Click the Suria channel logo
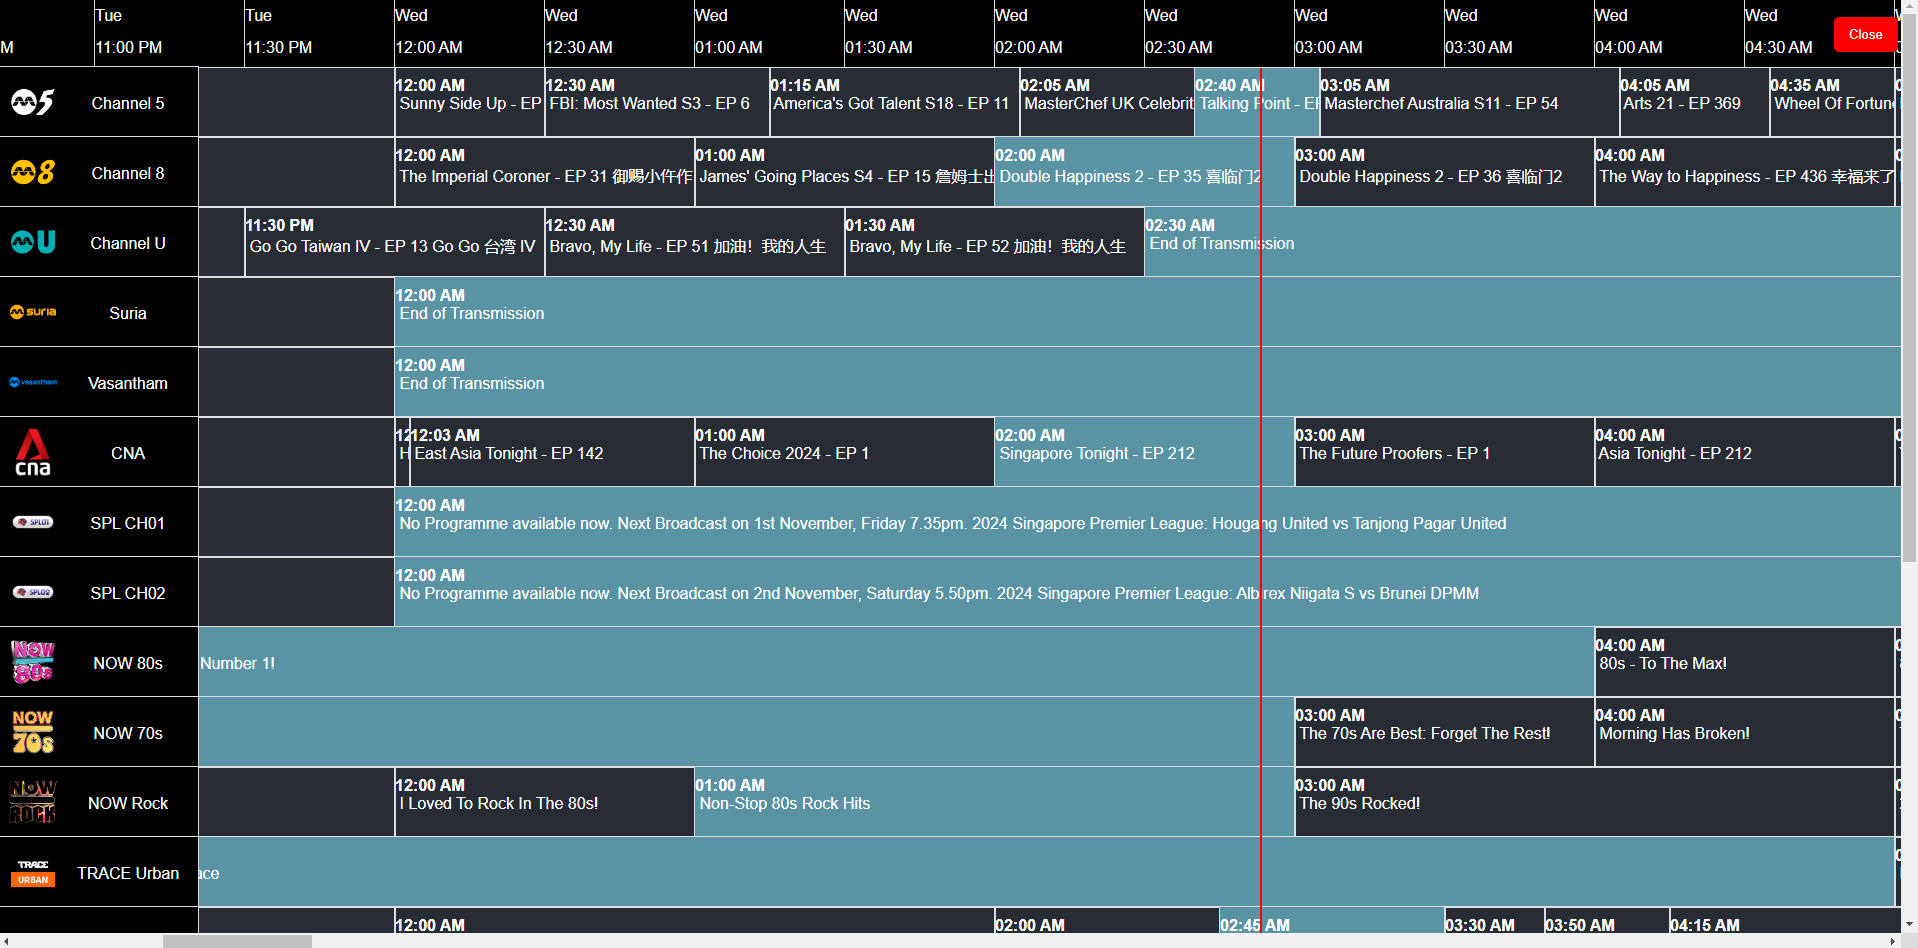 33,312
